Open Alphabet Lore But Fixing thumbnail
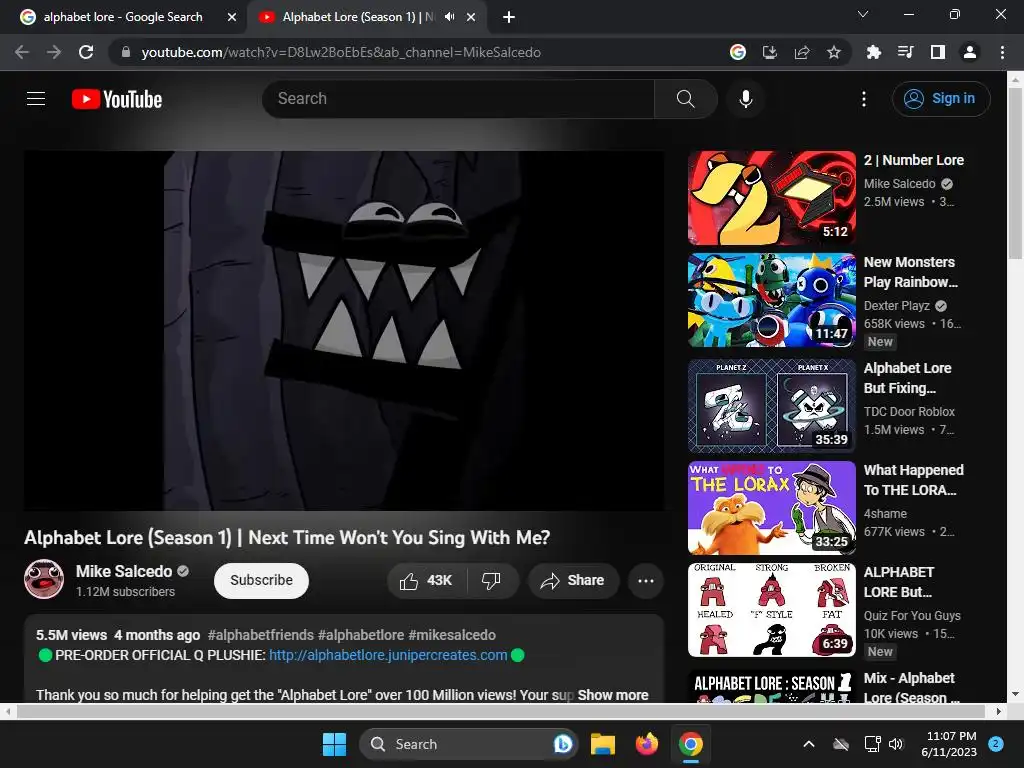 [772, 406]
